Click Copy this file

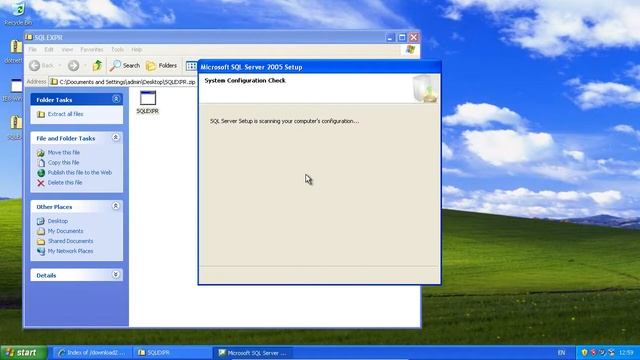click(x=63, y=162)
